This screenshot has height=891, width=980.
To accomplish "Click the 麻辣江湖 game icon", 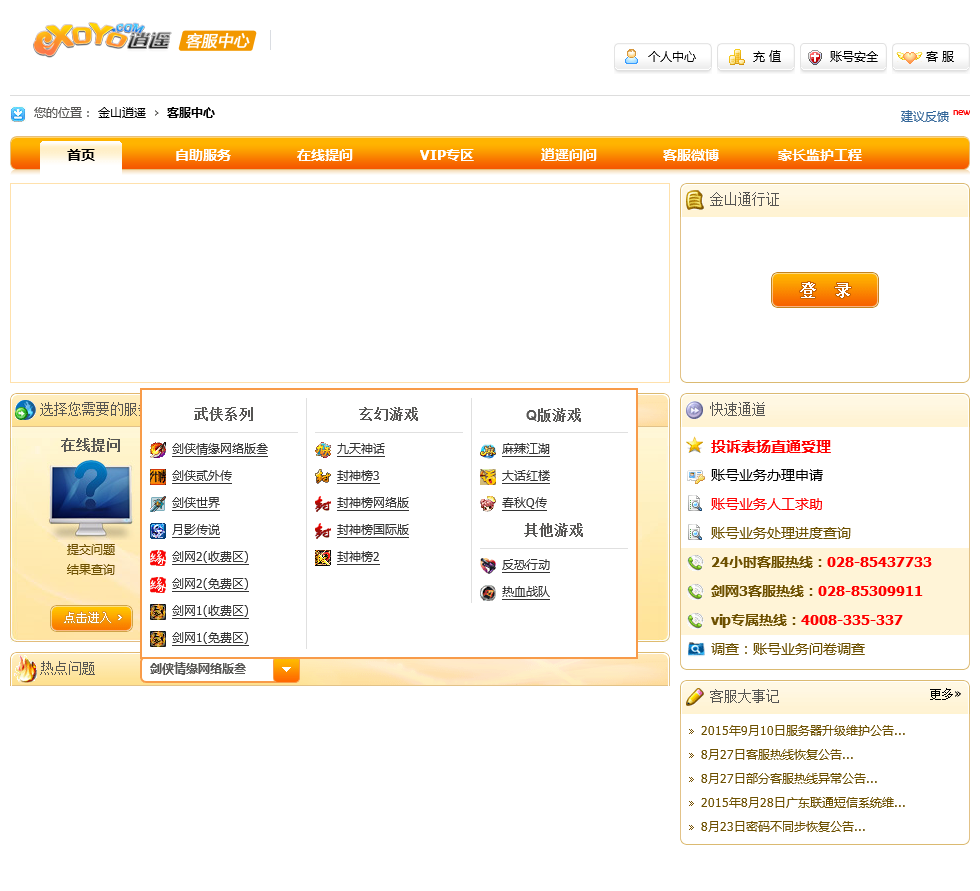I will [x=488, y=449].
